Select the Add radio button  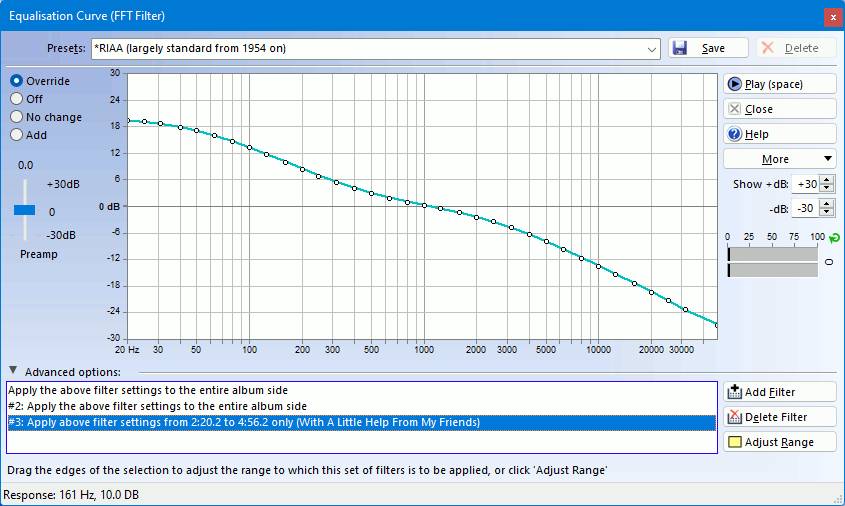pyautogui.click(x=16, y=135)
